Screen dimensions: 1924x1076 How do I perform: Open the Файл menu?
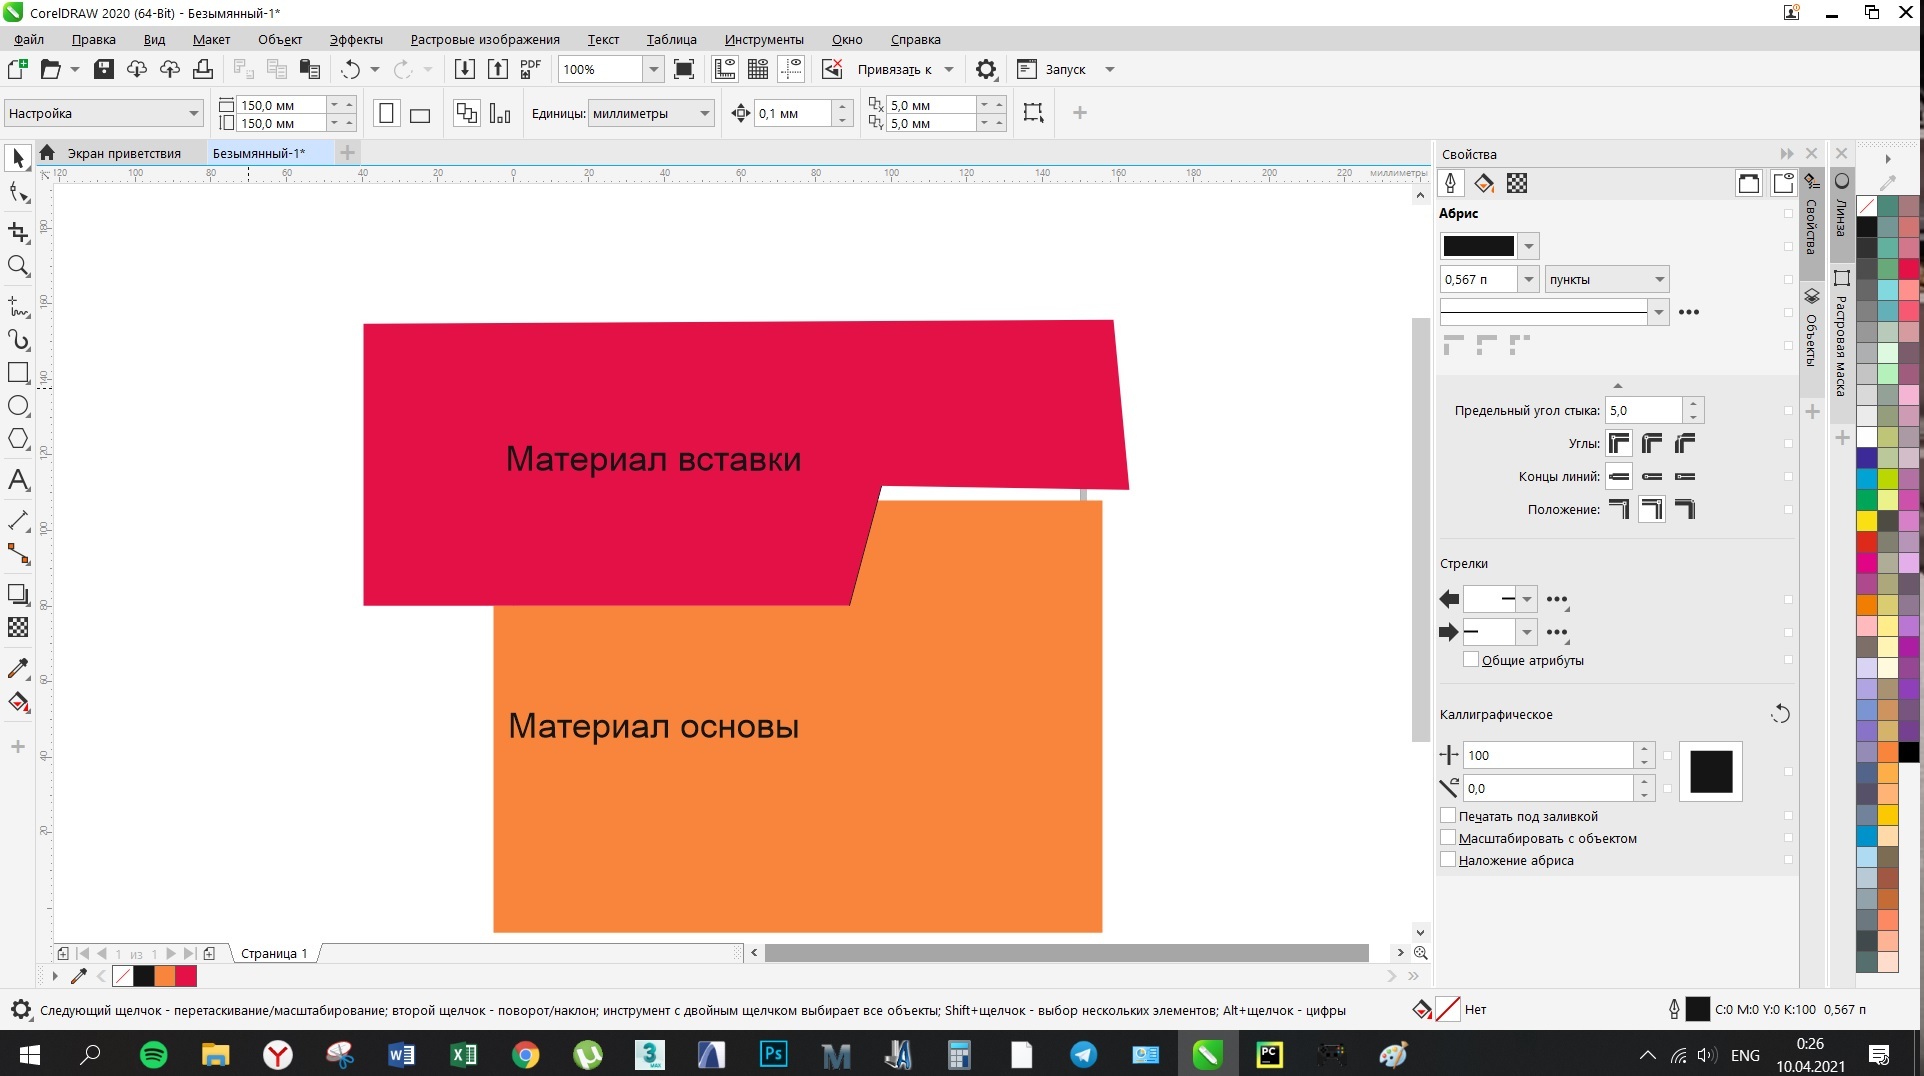pyautogui.click(x=29, y=39)
